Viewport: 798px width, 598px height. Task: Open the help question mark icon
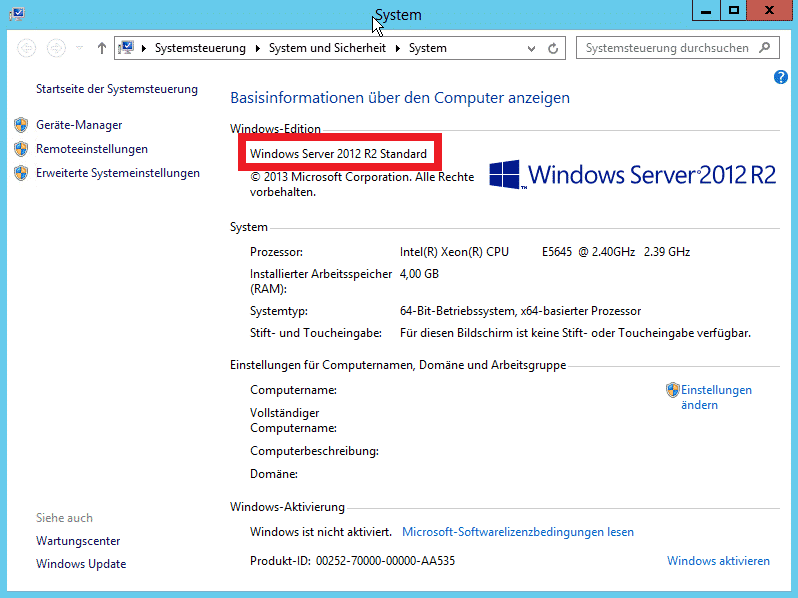[x=781, y=77]
